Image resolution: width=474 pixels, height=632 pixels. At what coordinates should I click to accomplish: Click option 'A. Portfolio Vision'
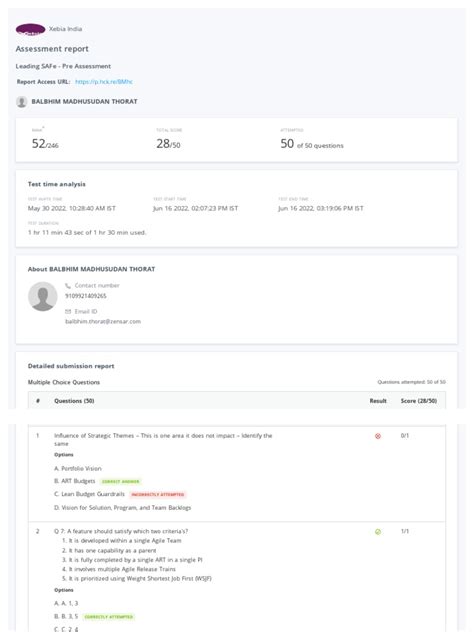pyautogui.click(x=78, y=468)
